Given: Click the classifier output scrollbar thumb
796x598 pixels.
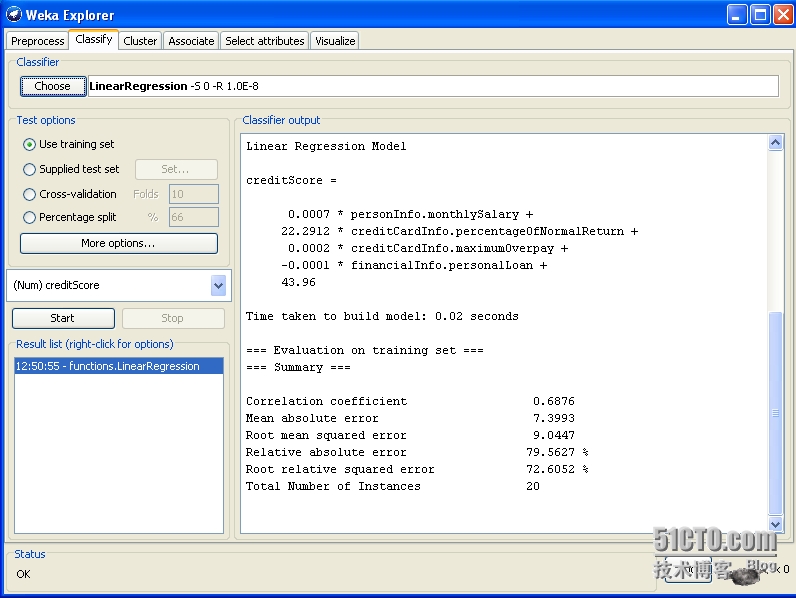Looking at the screenshot, I should click(x=775, y=413).
